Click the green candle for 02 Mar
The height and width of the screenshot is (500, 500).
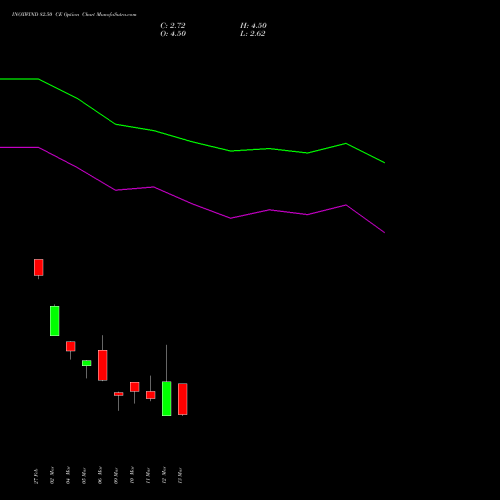pyautogui.click(x=55, y=321)
